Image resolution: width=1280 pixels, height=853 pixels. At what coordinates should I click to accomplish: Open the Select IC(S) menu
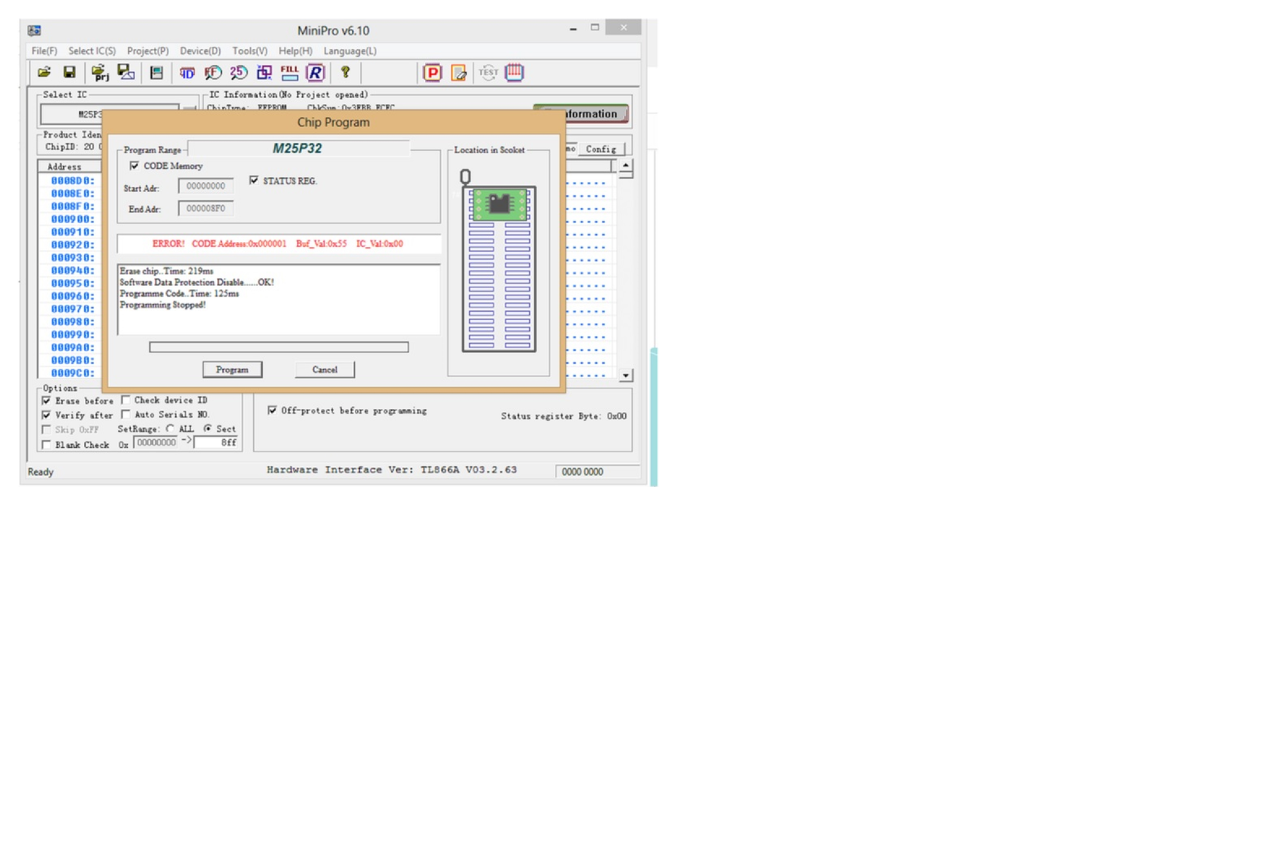click(x=92, y=51)
